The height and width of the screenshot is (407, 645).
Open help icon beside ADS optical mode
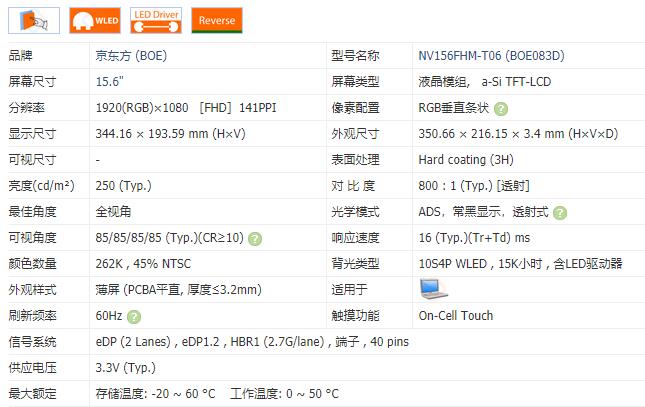pos(560,213)
